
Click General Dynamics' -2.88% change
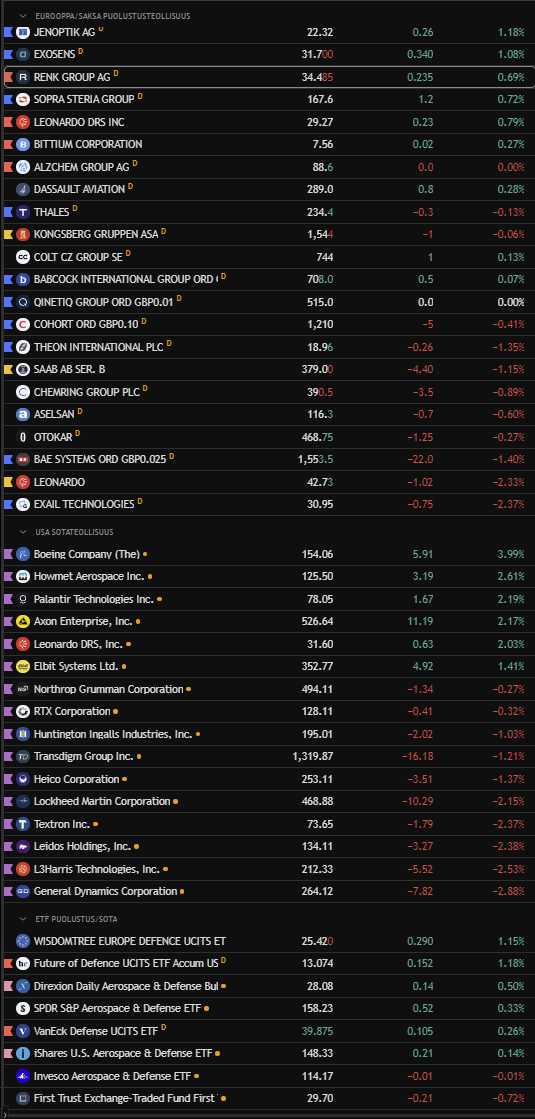[x=509, y=891]
